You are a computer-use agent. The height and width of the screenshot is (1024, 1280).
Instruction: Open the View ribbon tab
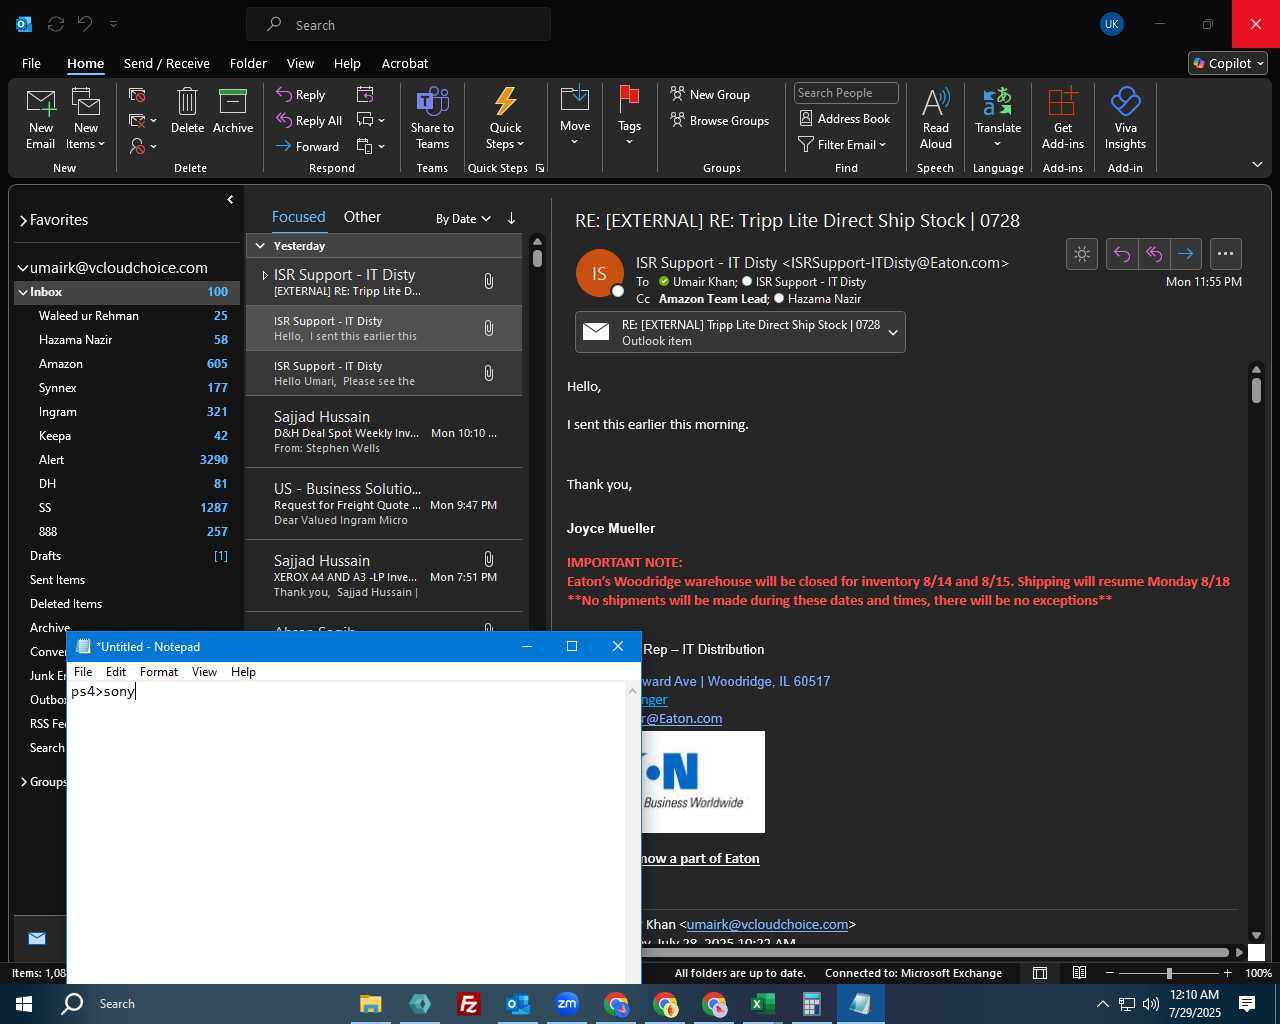pos(300,63)
